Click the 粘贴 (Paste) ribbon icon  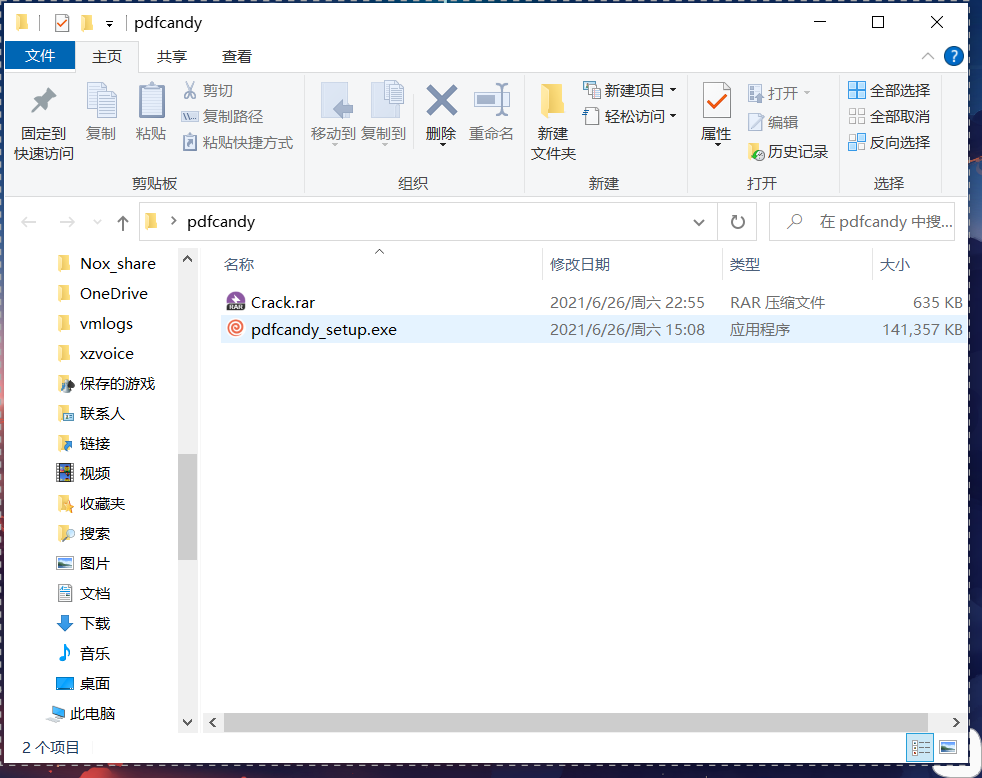tap(151, 112)
